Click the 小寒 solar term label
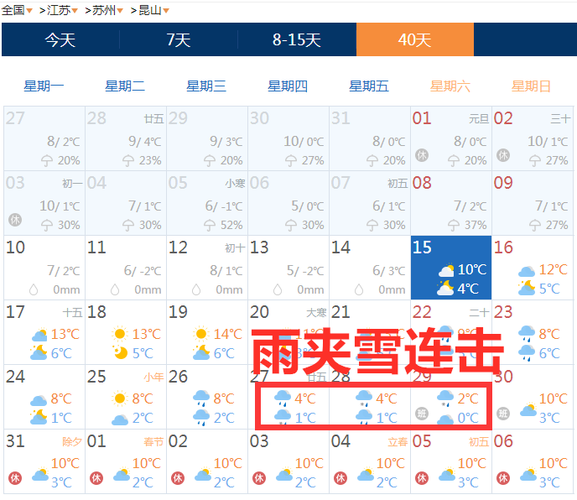The width and height of the screenshot is (577, 500). tap(235, 183)
